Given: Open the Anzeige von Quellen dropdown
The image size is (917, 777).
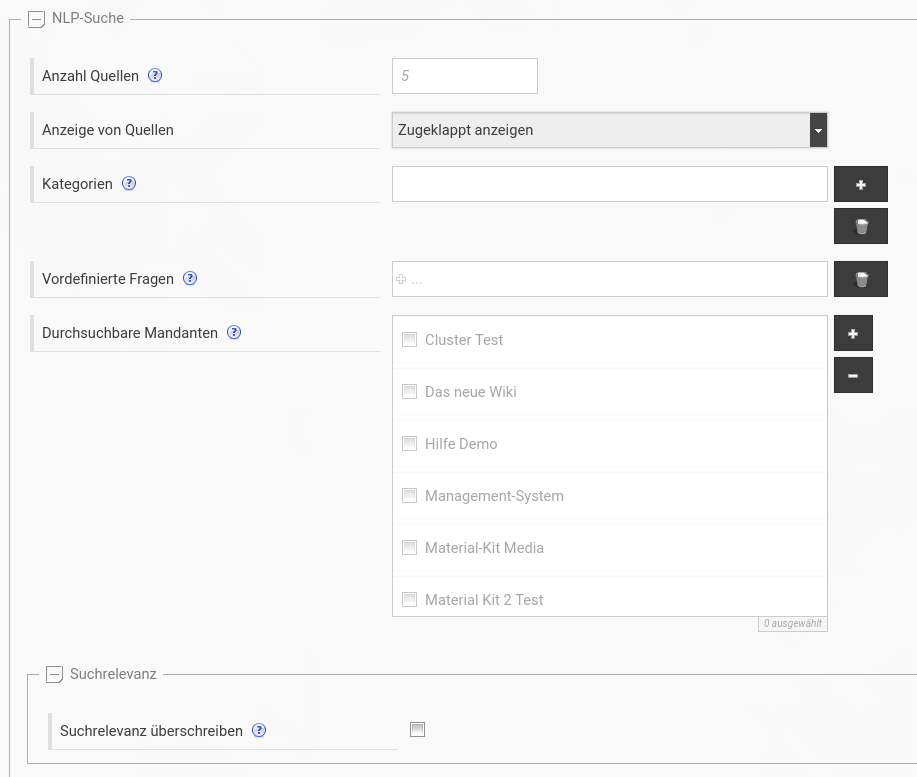Looking at the screenshot, I should coord(609,130).
